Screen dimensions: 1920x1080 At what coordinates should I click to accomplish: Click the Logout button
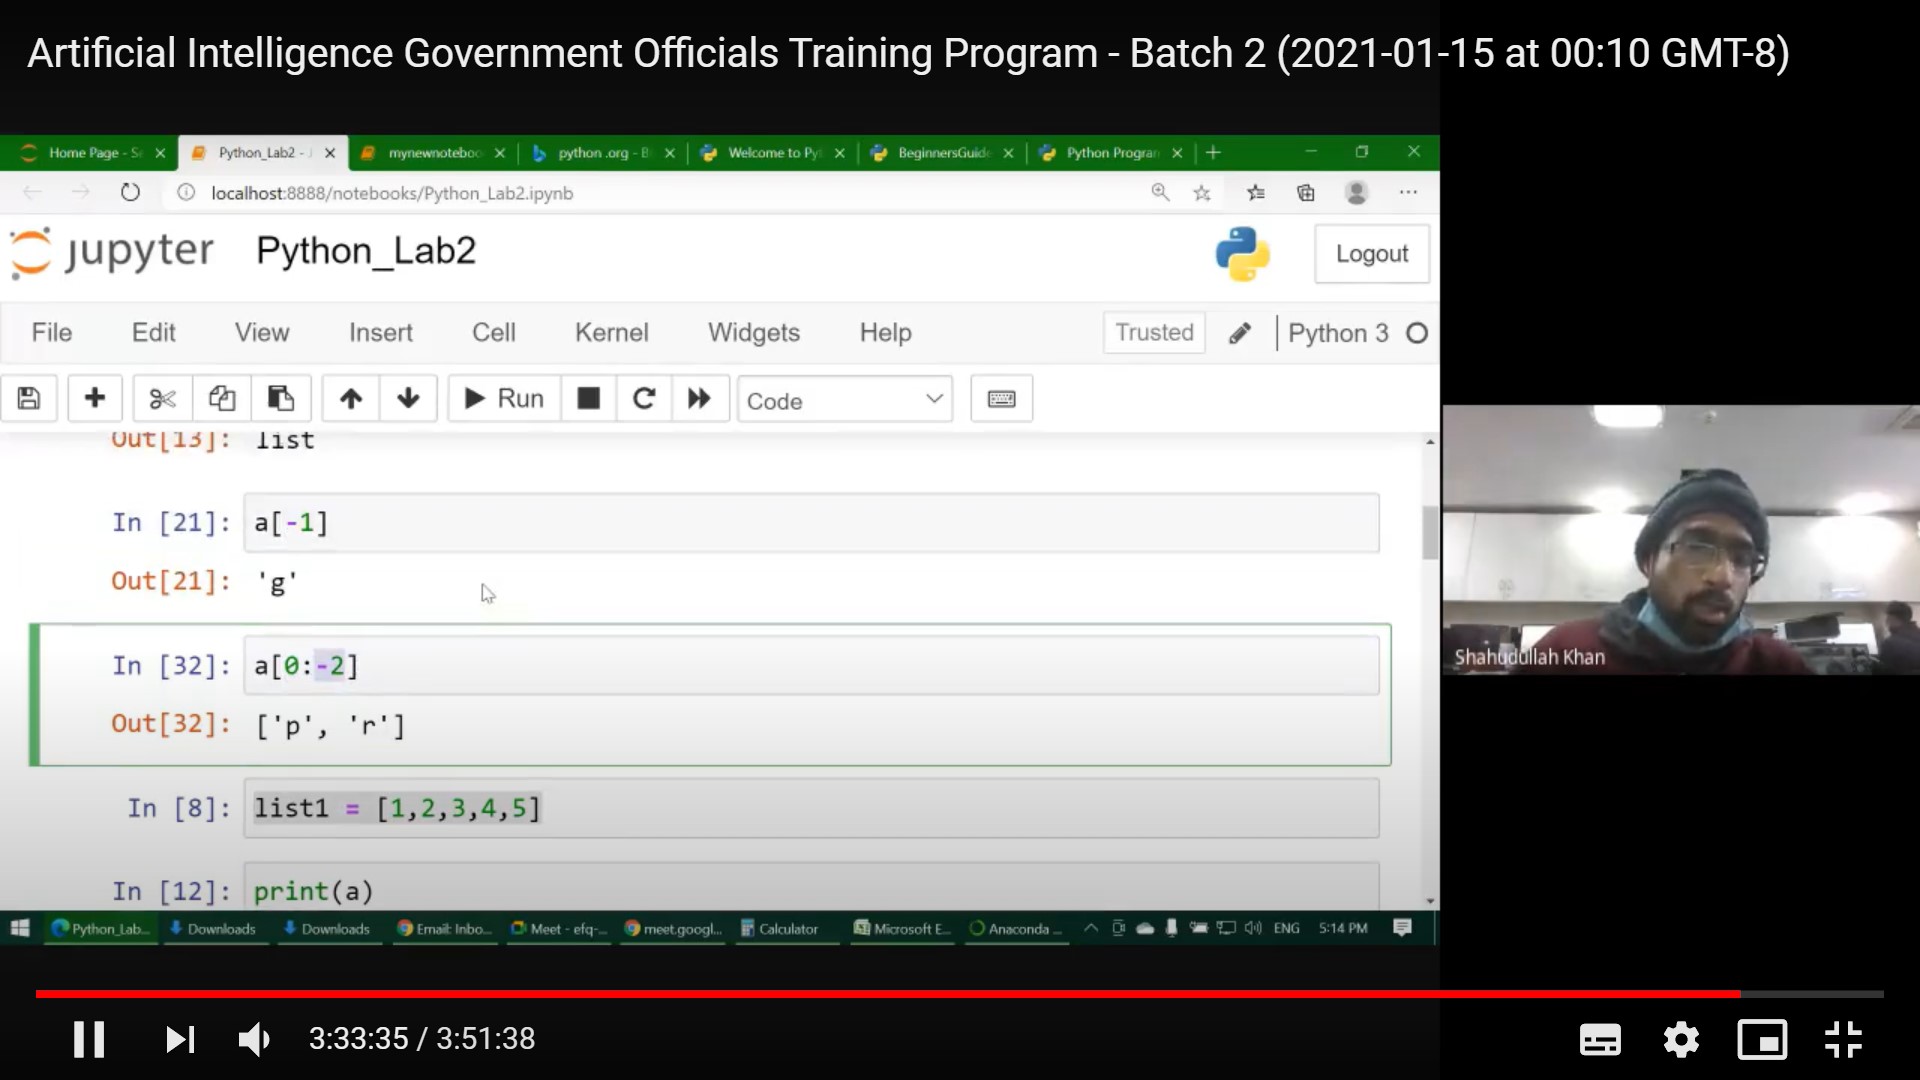pos(1372,254)
